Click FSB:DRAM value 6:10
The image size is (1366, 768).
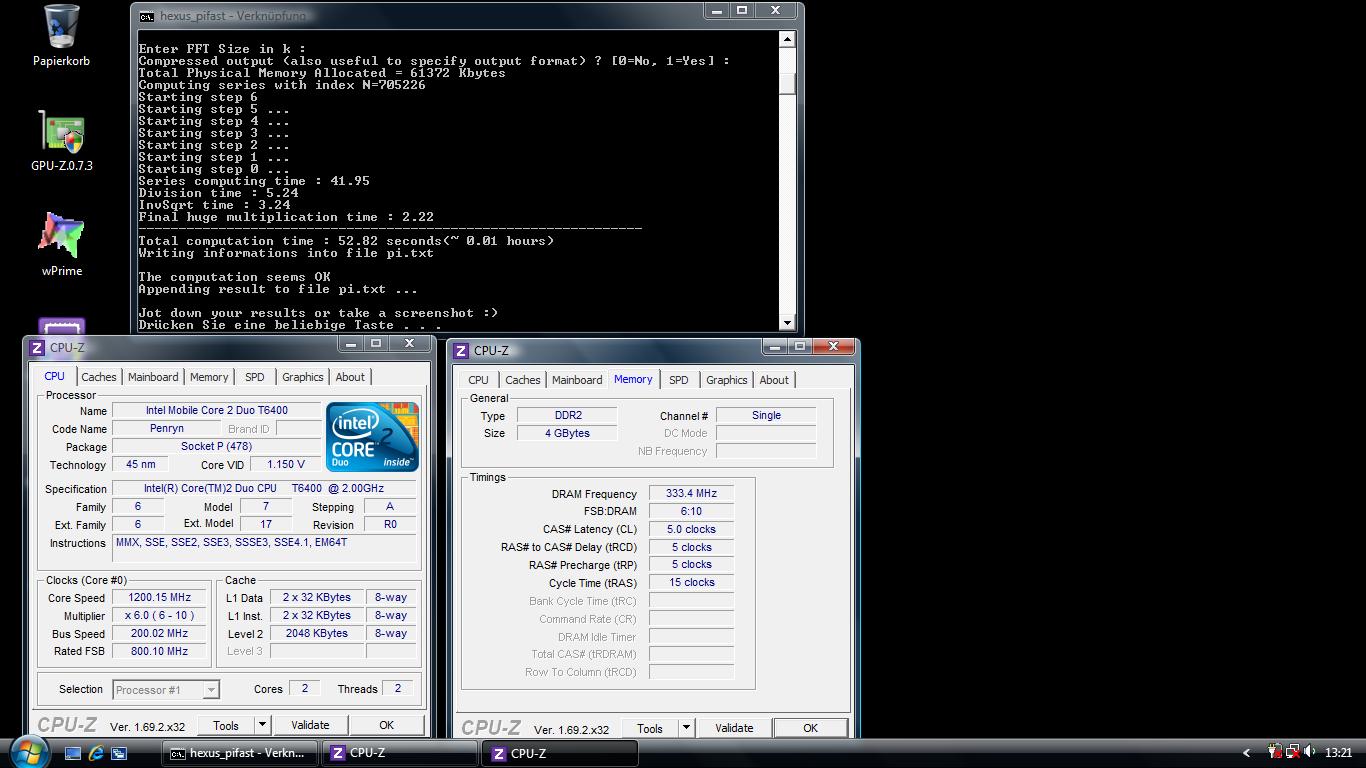[x=691, y=511]
